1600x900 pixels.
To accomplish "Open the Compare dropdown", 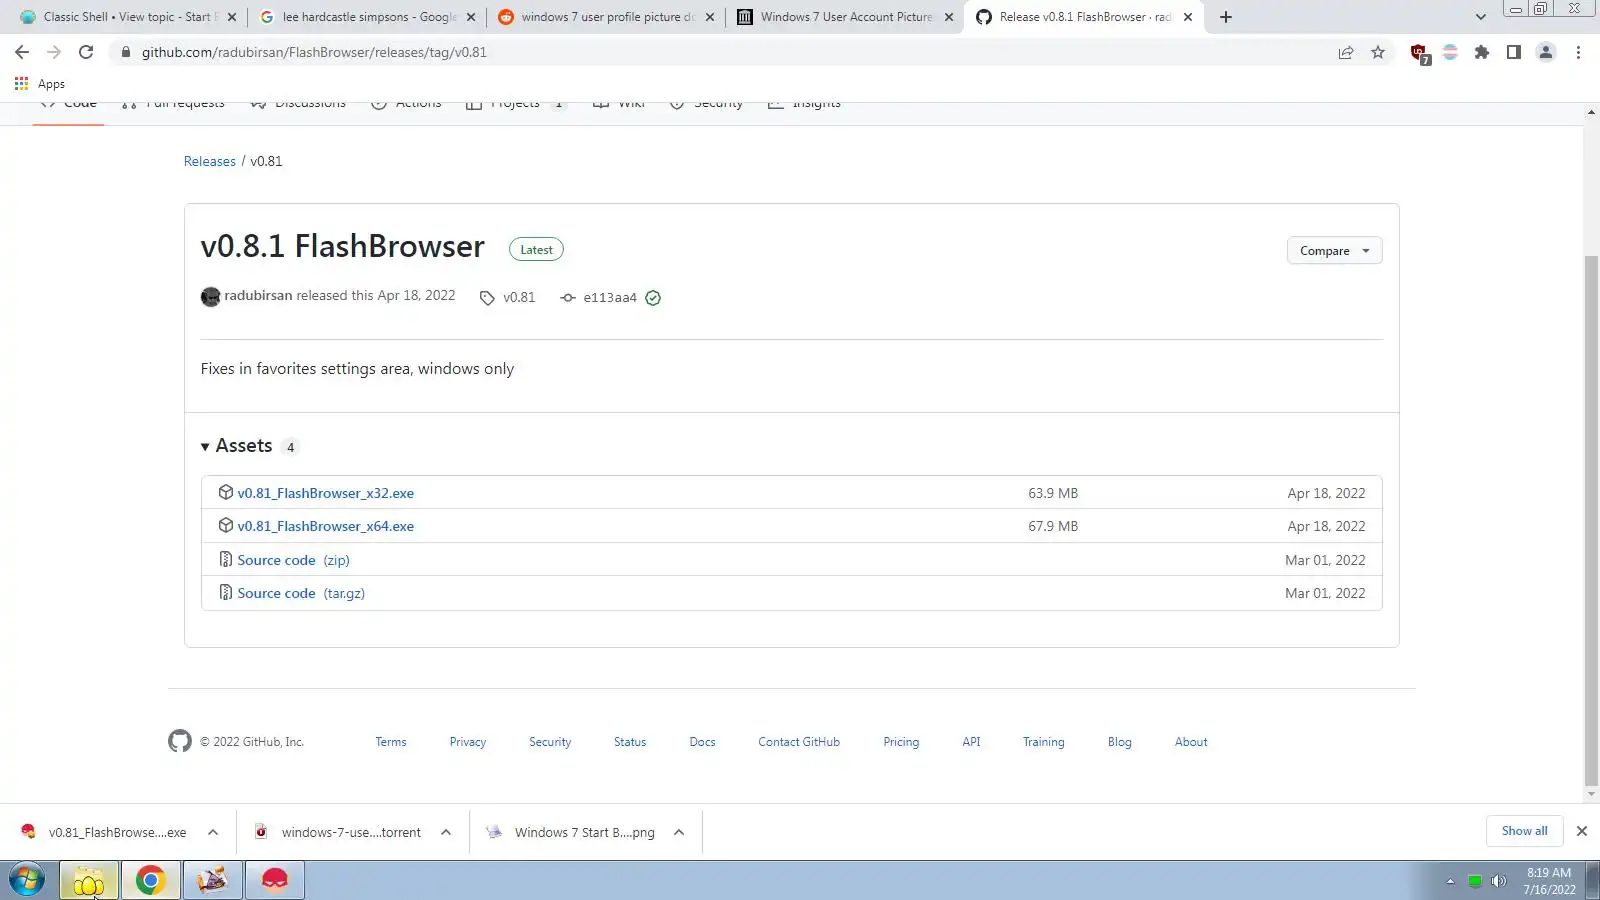I will (1334, 251).
